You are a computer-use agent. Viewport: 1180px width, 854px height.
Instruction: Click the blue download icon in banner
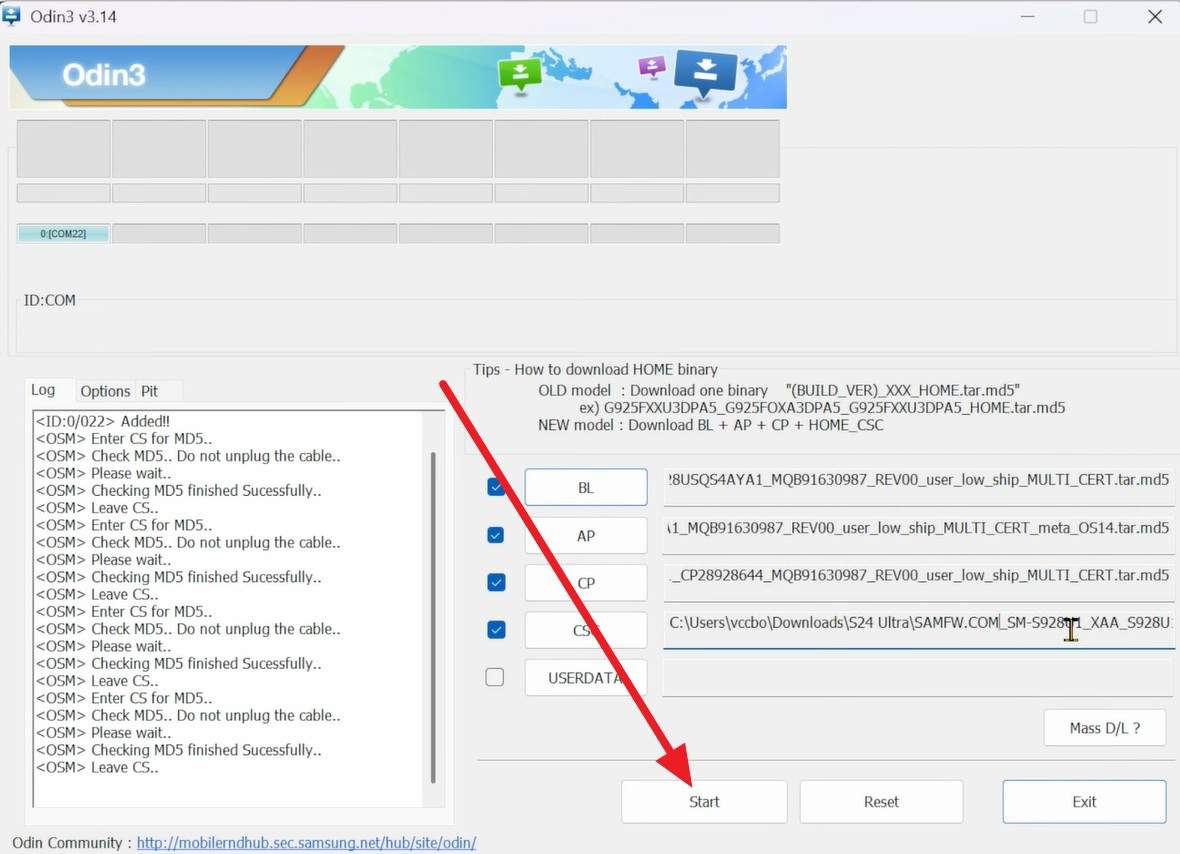pos(705,73)
